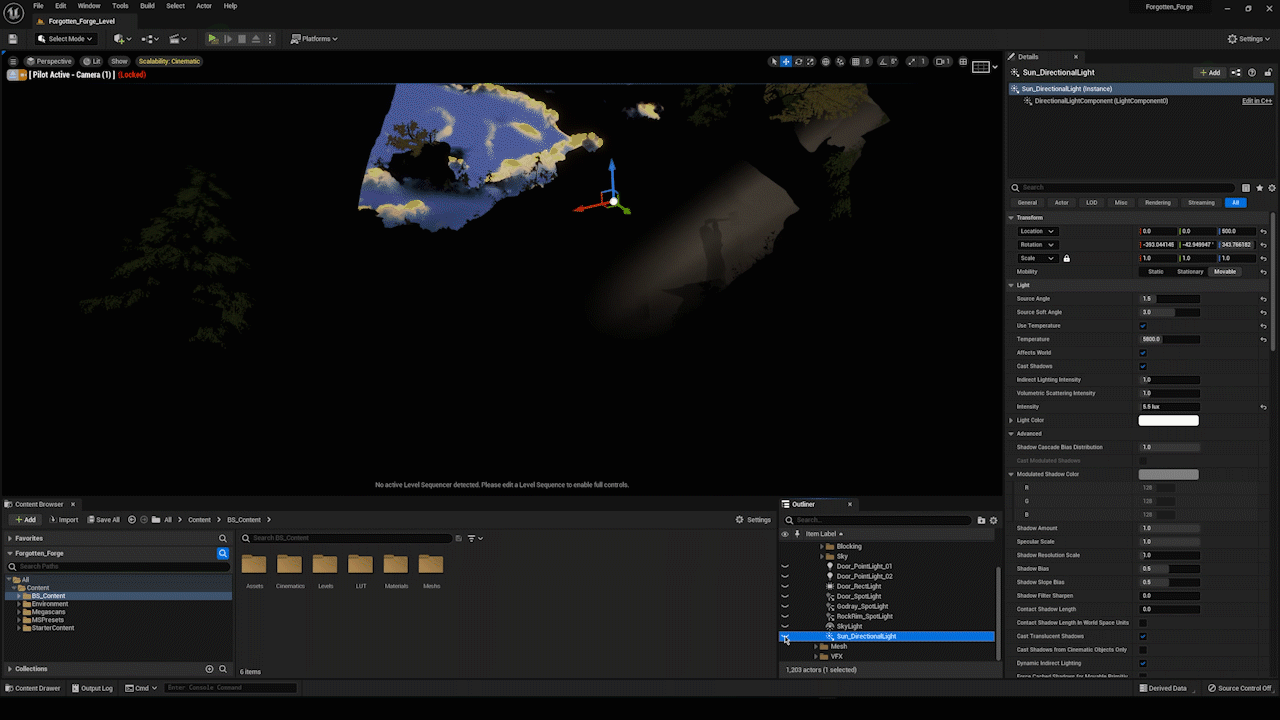
Task: Open the Materials folder thumbnail
Action: 396,565
